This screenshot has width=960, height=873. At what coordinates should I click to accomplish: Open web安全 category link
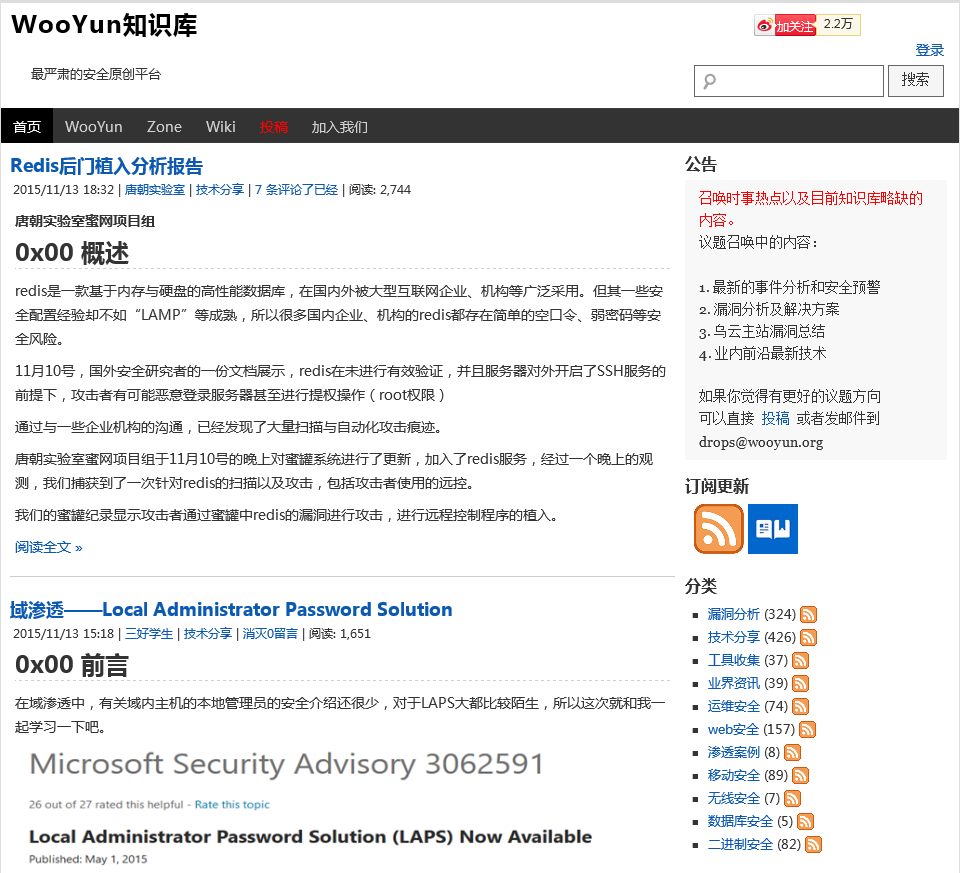(x=733, y=730)
